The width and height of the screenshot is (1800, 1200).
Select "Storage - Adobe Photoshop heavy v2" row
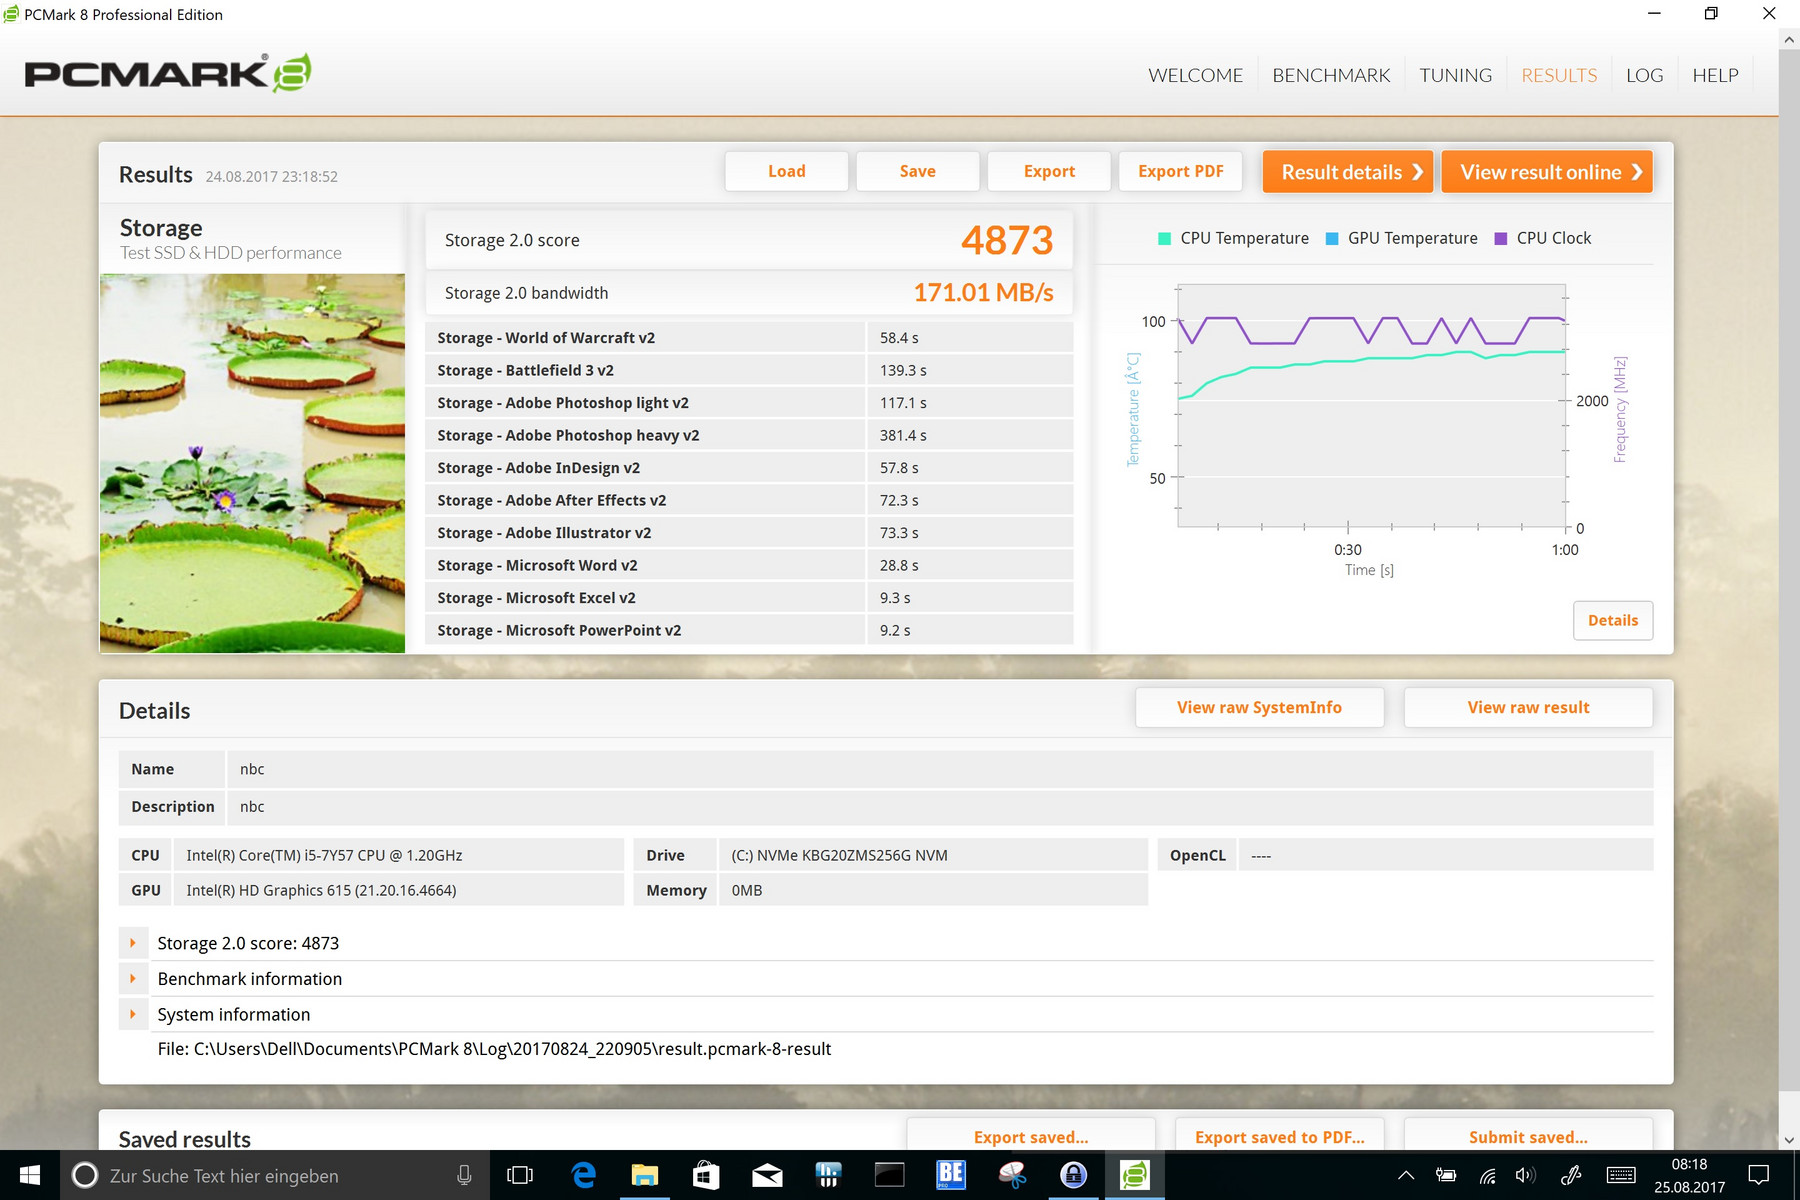[x=749, y=435]
